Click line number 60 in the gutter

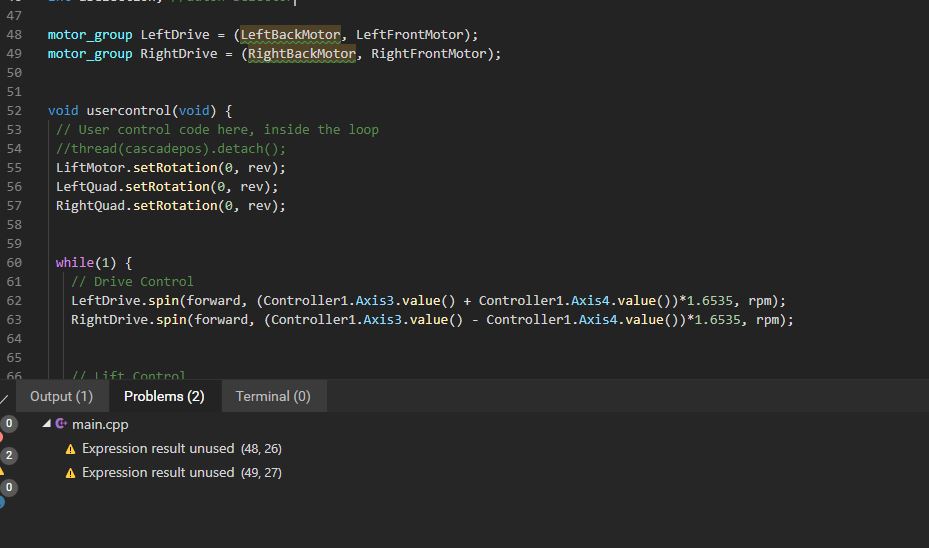point(14,263)
